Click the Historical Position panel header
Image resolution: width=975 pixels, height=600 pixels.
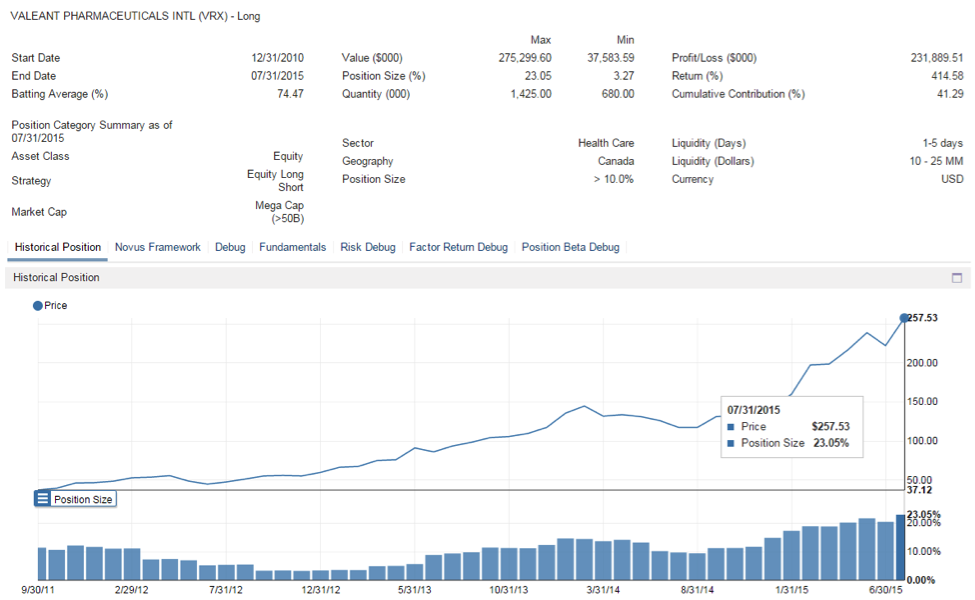(56, 277)
